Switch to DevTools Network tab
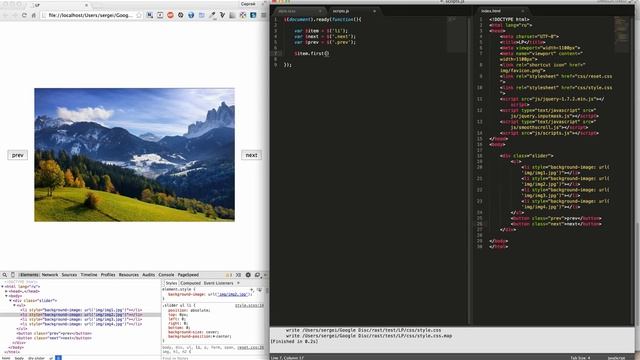 (x=50, y=275)
